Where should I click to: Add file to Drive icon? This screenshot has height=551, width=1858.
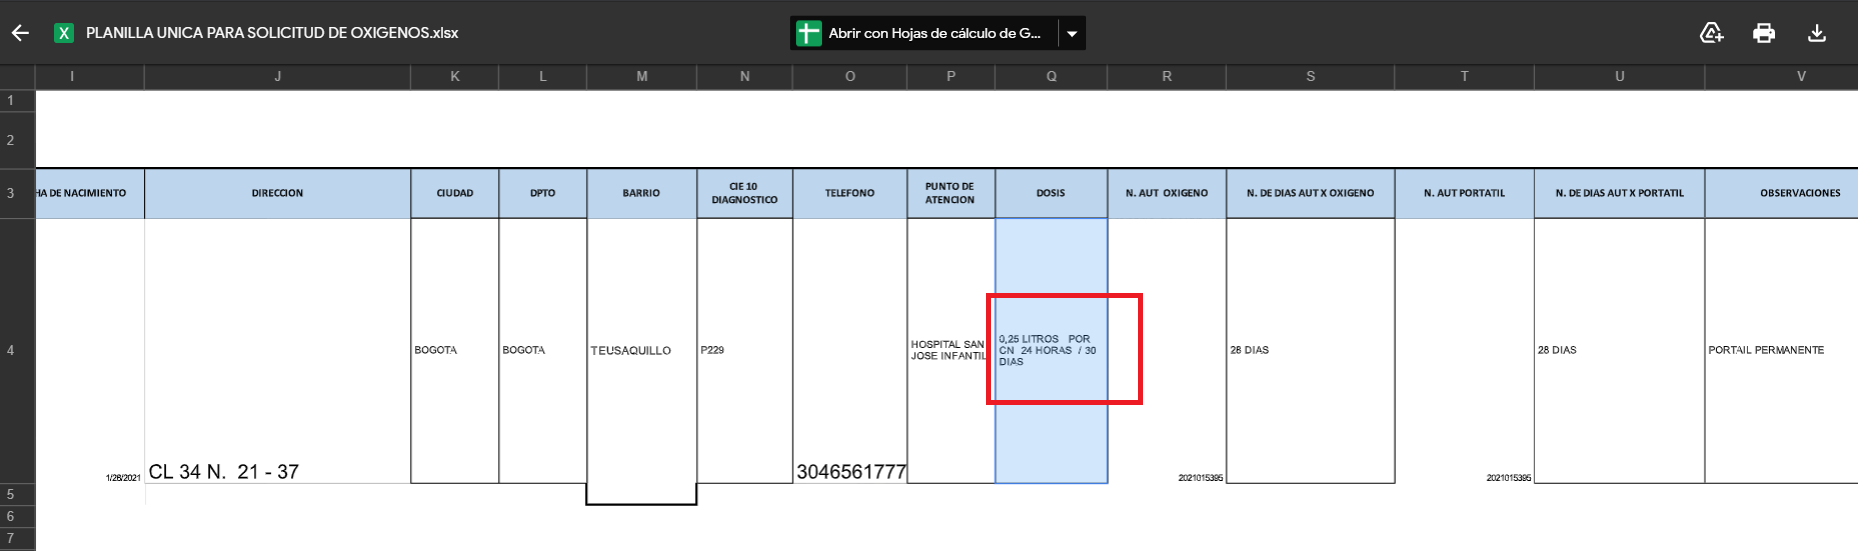tap(1711, 33)
